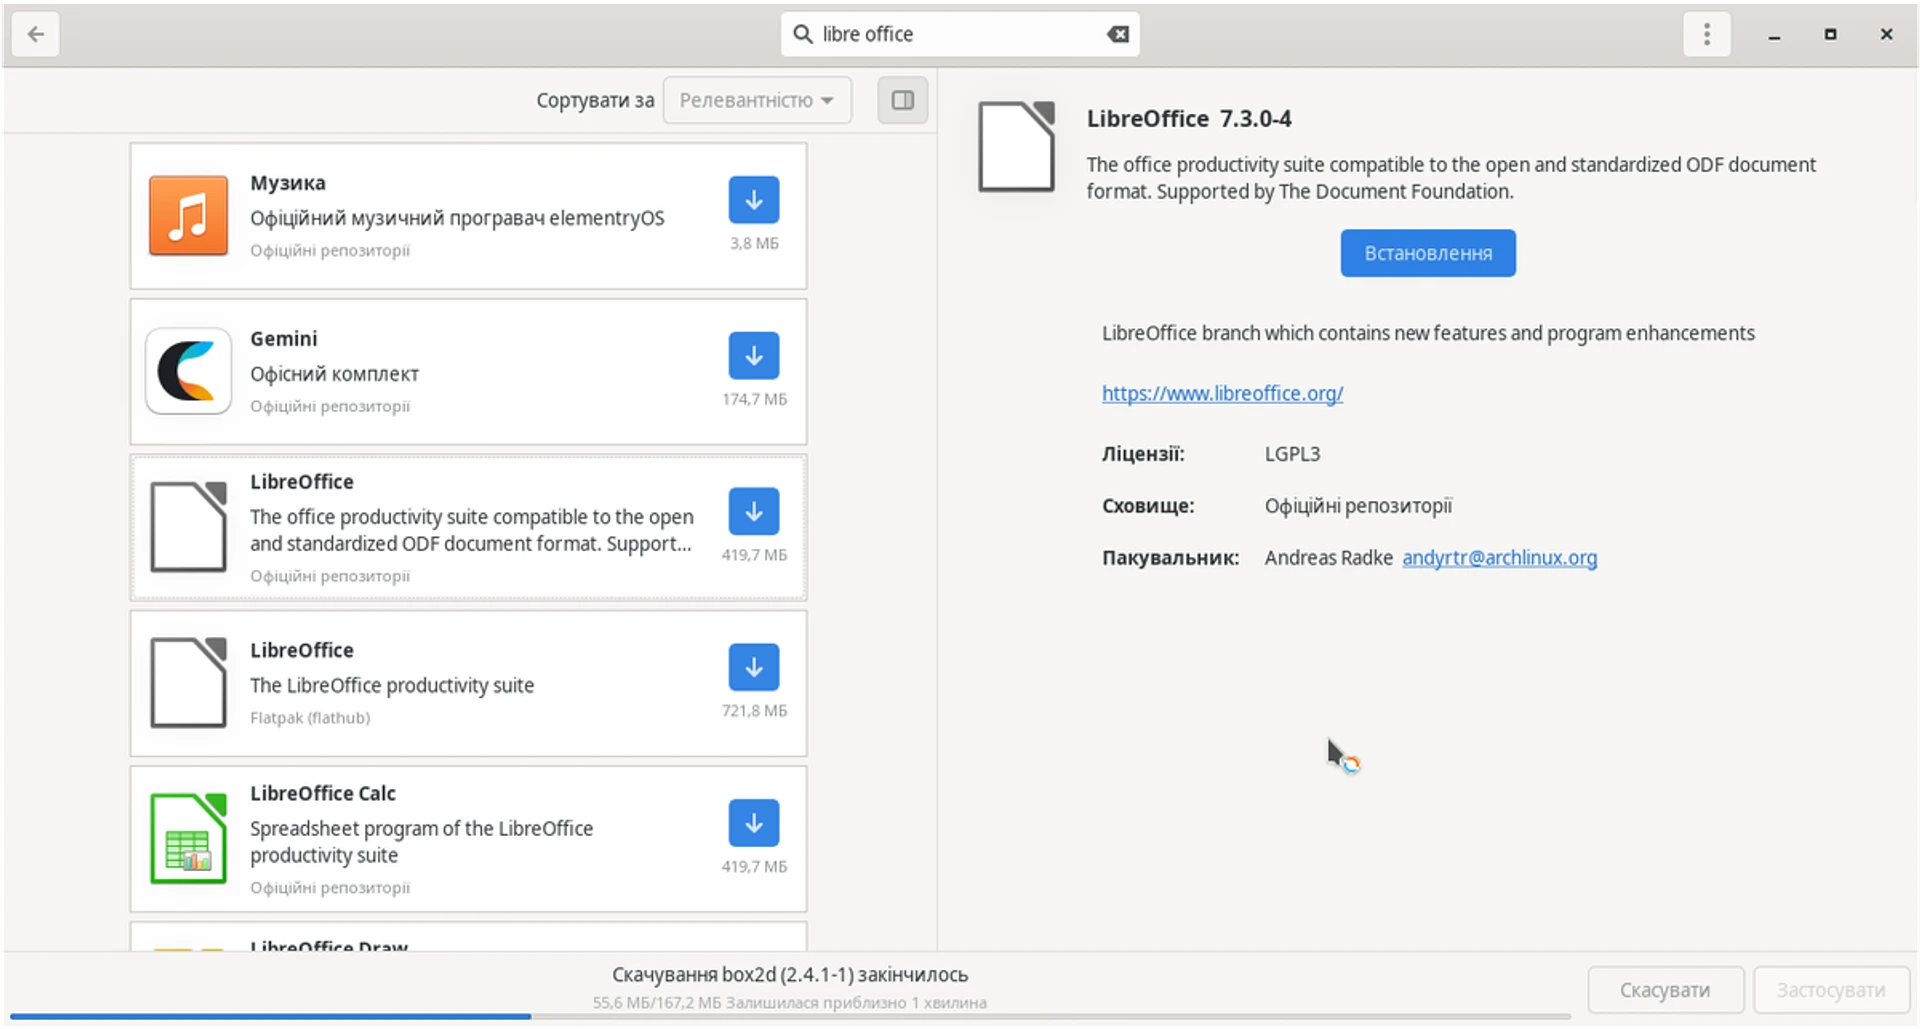This screenshot has width=1920, height=1029.
Task: Click the download progress bar
Action: pyautogui.click(x=790, y=1017)
